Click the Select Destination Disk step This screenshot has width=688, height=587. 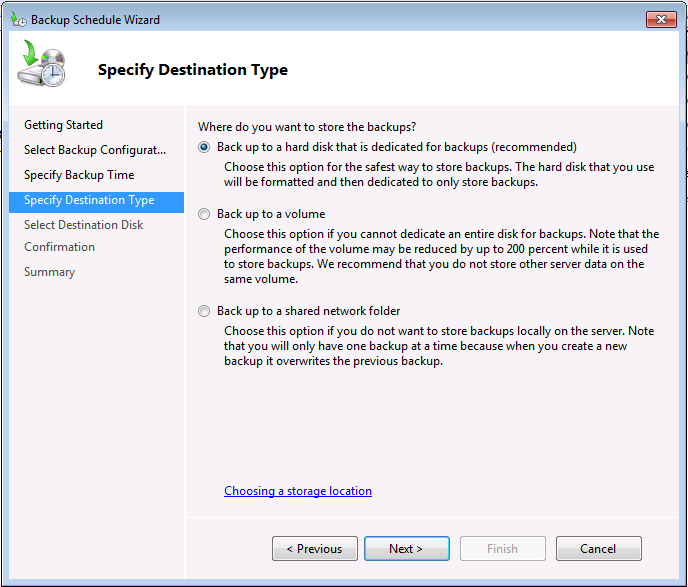click(84, 225)
